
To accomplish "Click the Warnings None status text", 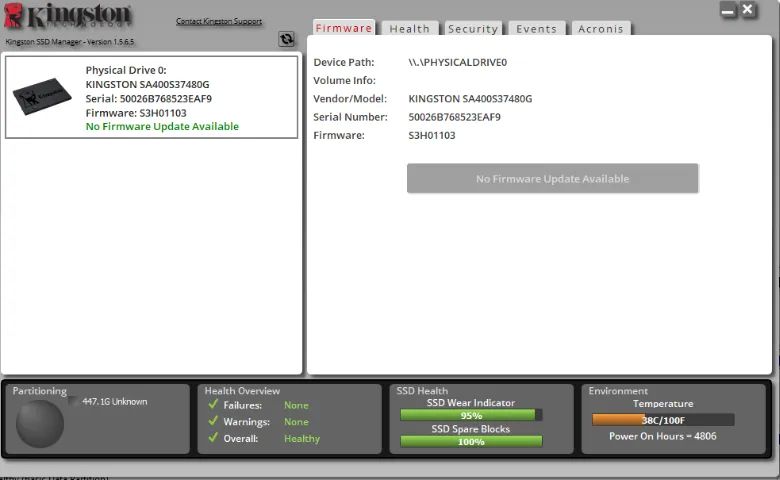I will pos(296,422).
